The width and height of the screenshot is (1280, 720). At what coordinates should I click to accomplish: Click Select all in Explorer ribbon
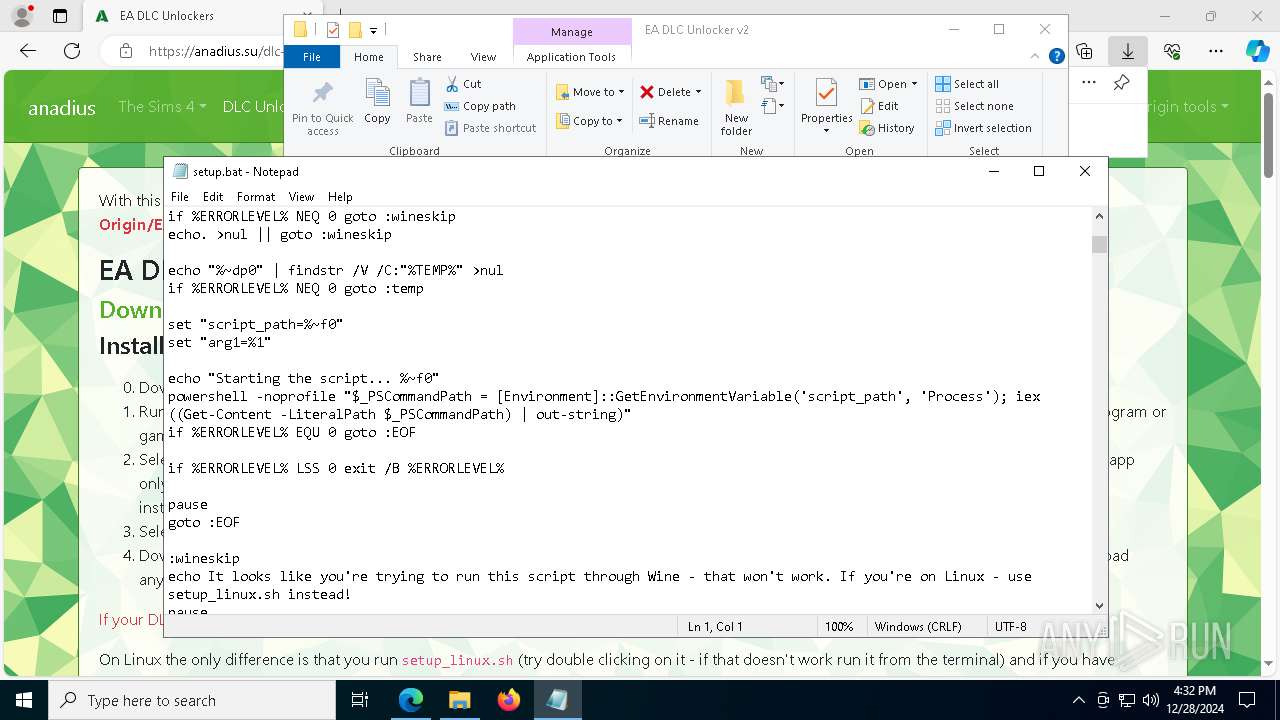coord(967,84)
